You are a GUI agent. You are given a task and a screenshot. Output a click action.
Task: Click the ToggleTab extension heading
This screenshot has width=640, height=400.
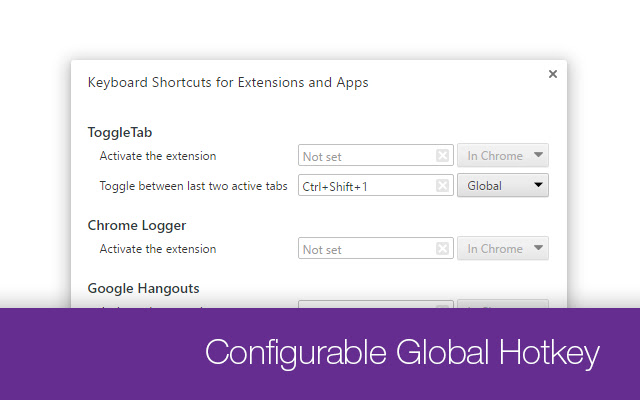click(x=120, y=132)
